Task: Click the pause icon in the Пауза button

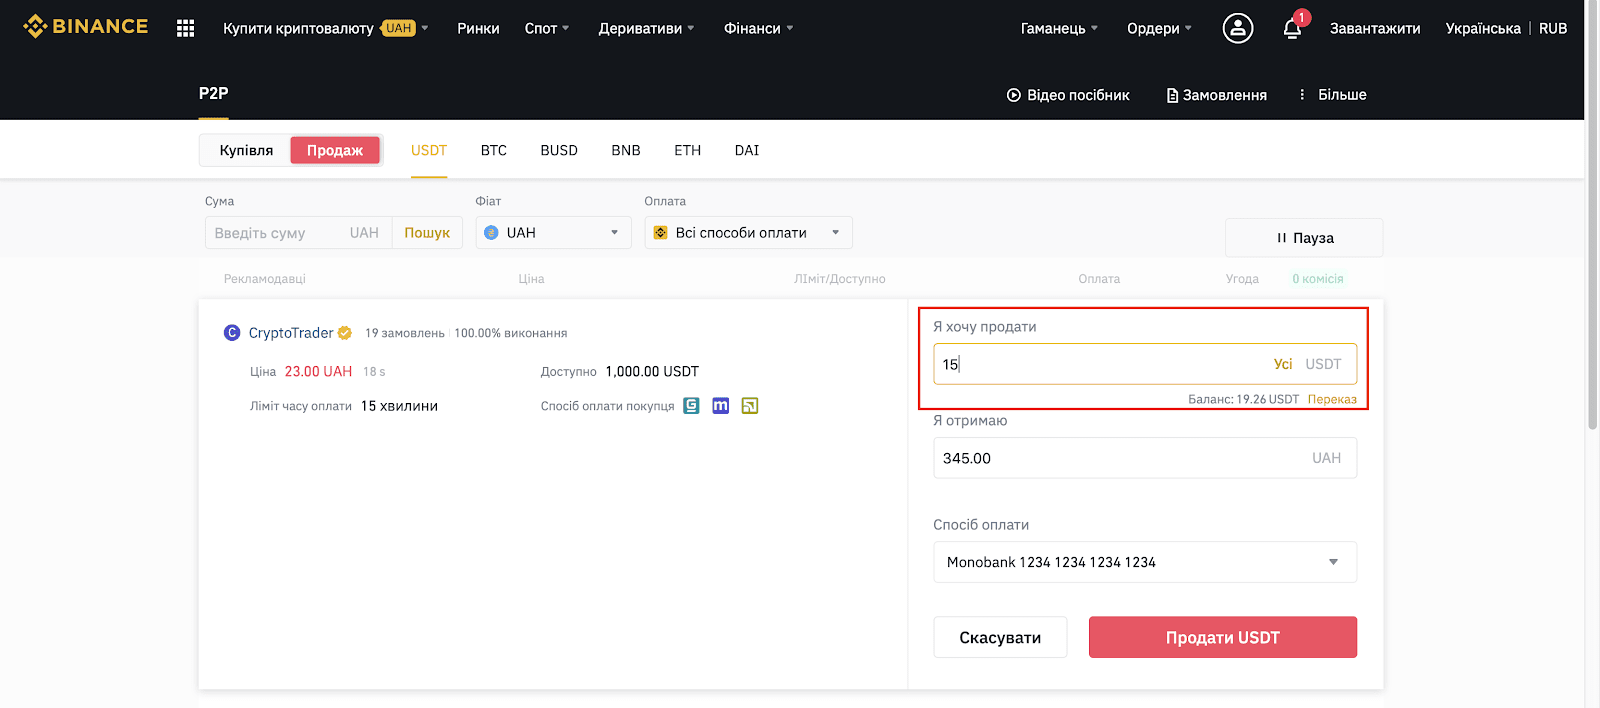Action: (x=1281, y=238)
